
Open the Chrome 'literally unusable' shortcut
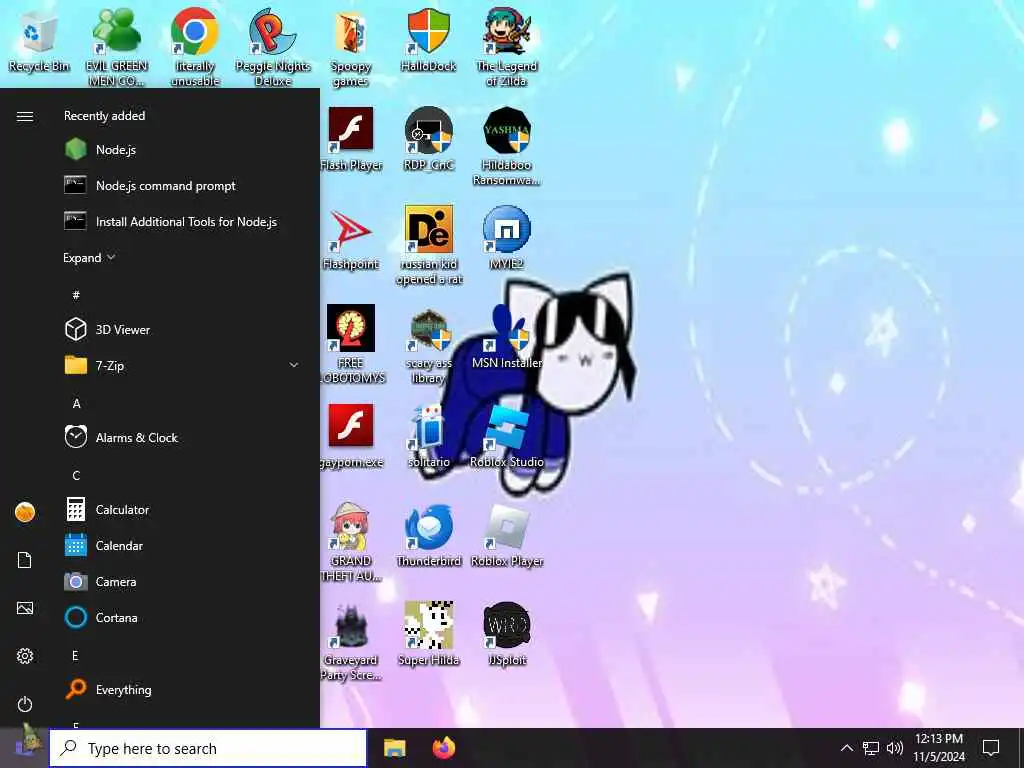coord(195,47)
